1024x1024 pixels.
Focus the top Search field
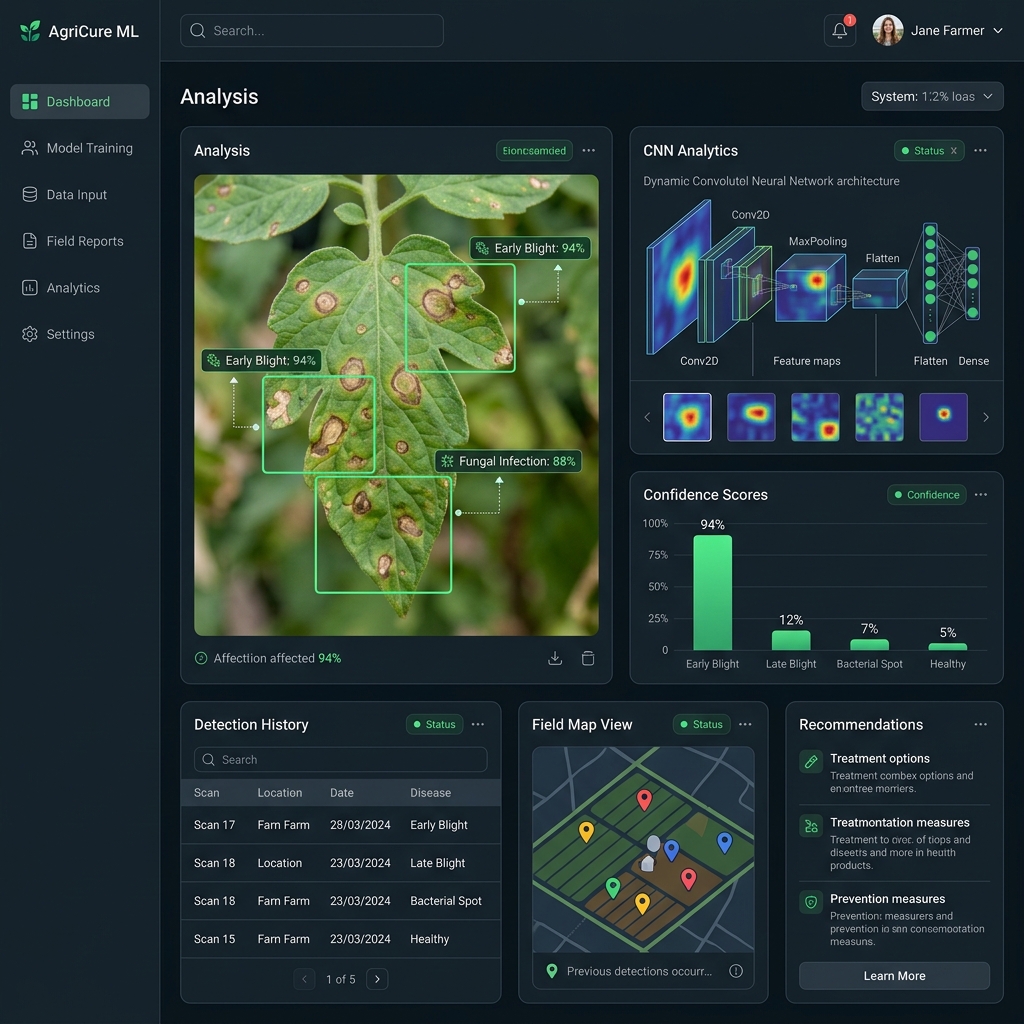312,31
